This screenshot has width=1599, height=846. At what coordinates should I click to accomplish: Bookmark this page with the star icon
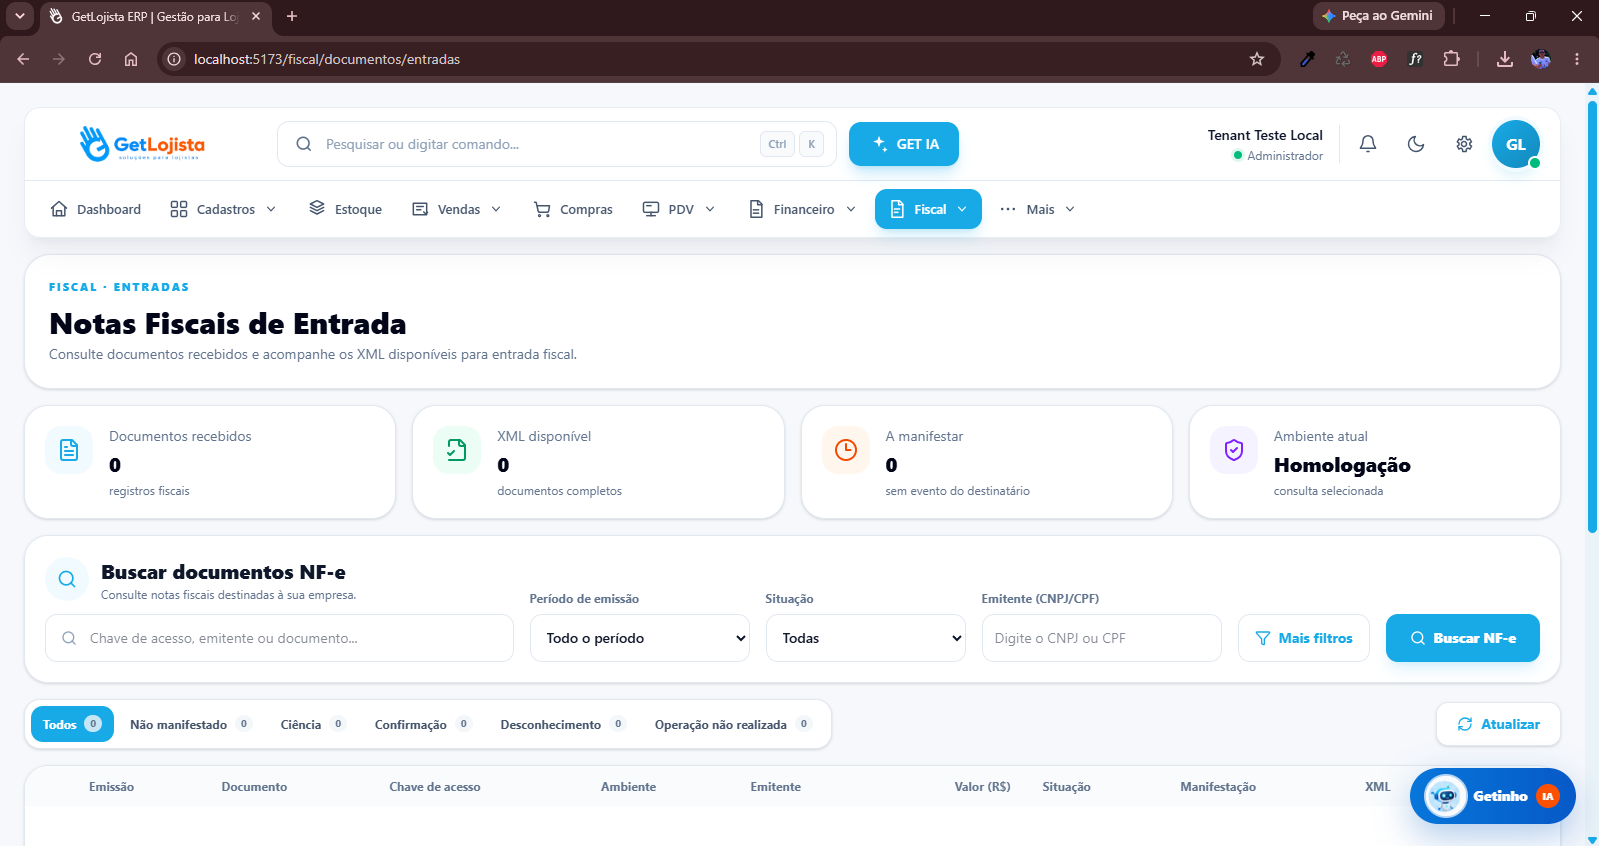[1257, 59]
